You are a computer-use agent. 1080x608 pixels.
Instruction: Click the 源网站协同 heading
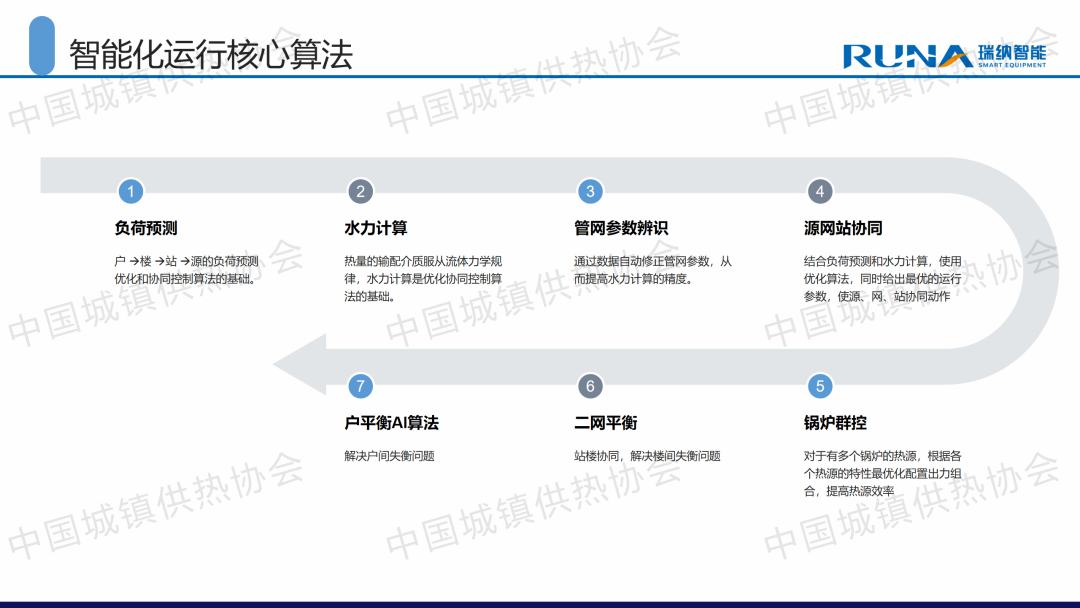[843, 228]
